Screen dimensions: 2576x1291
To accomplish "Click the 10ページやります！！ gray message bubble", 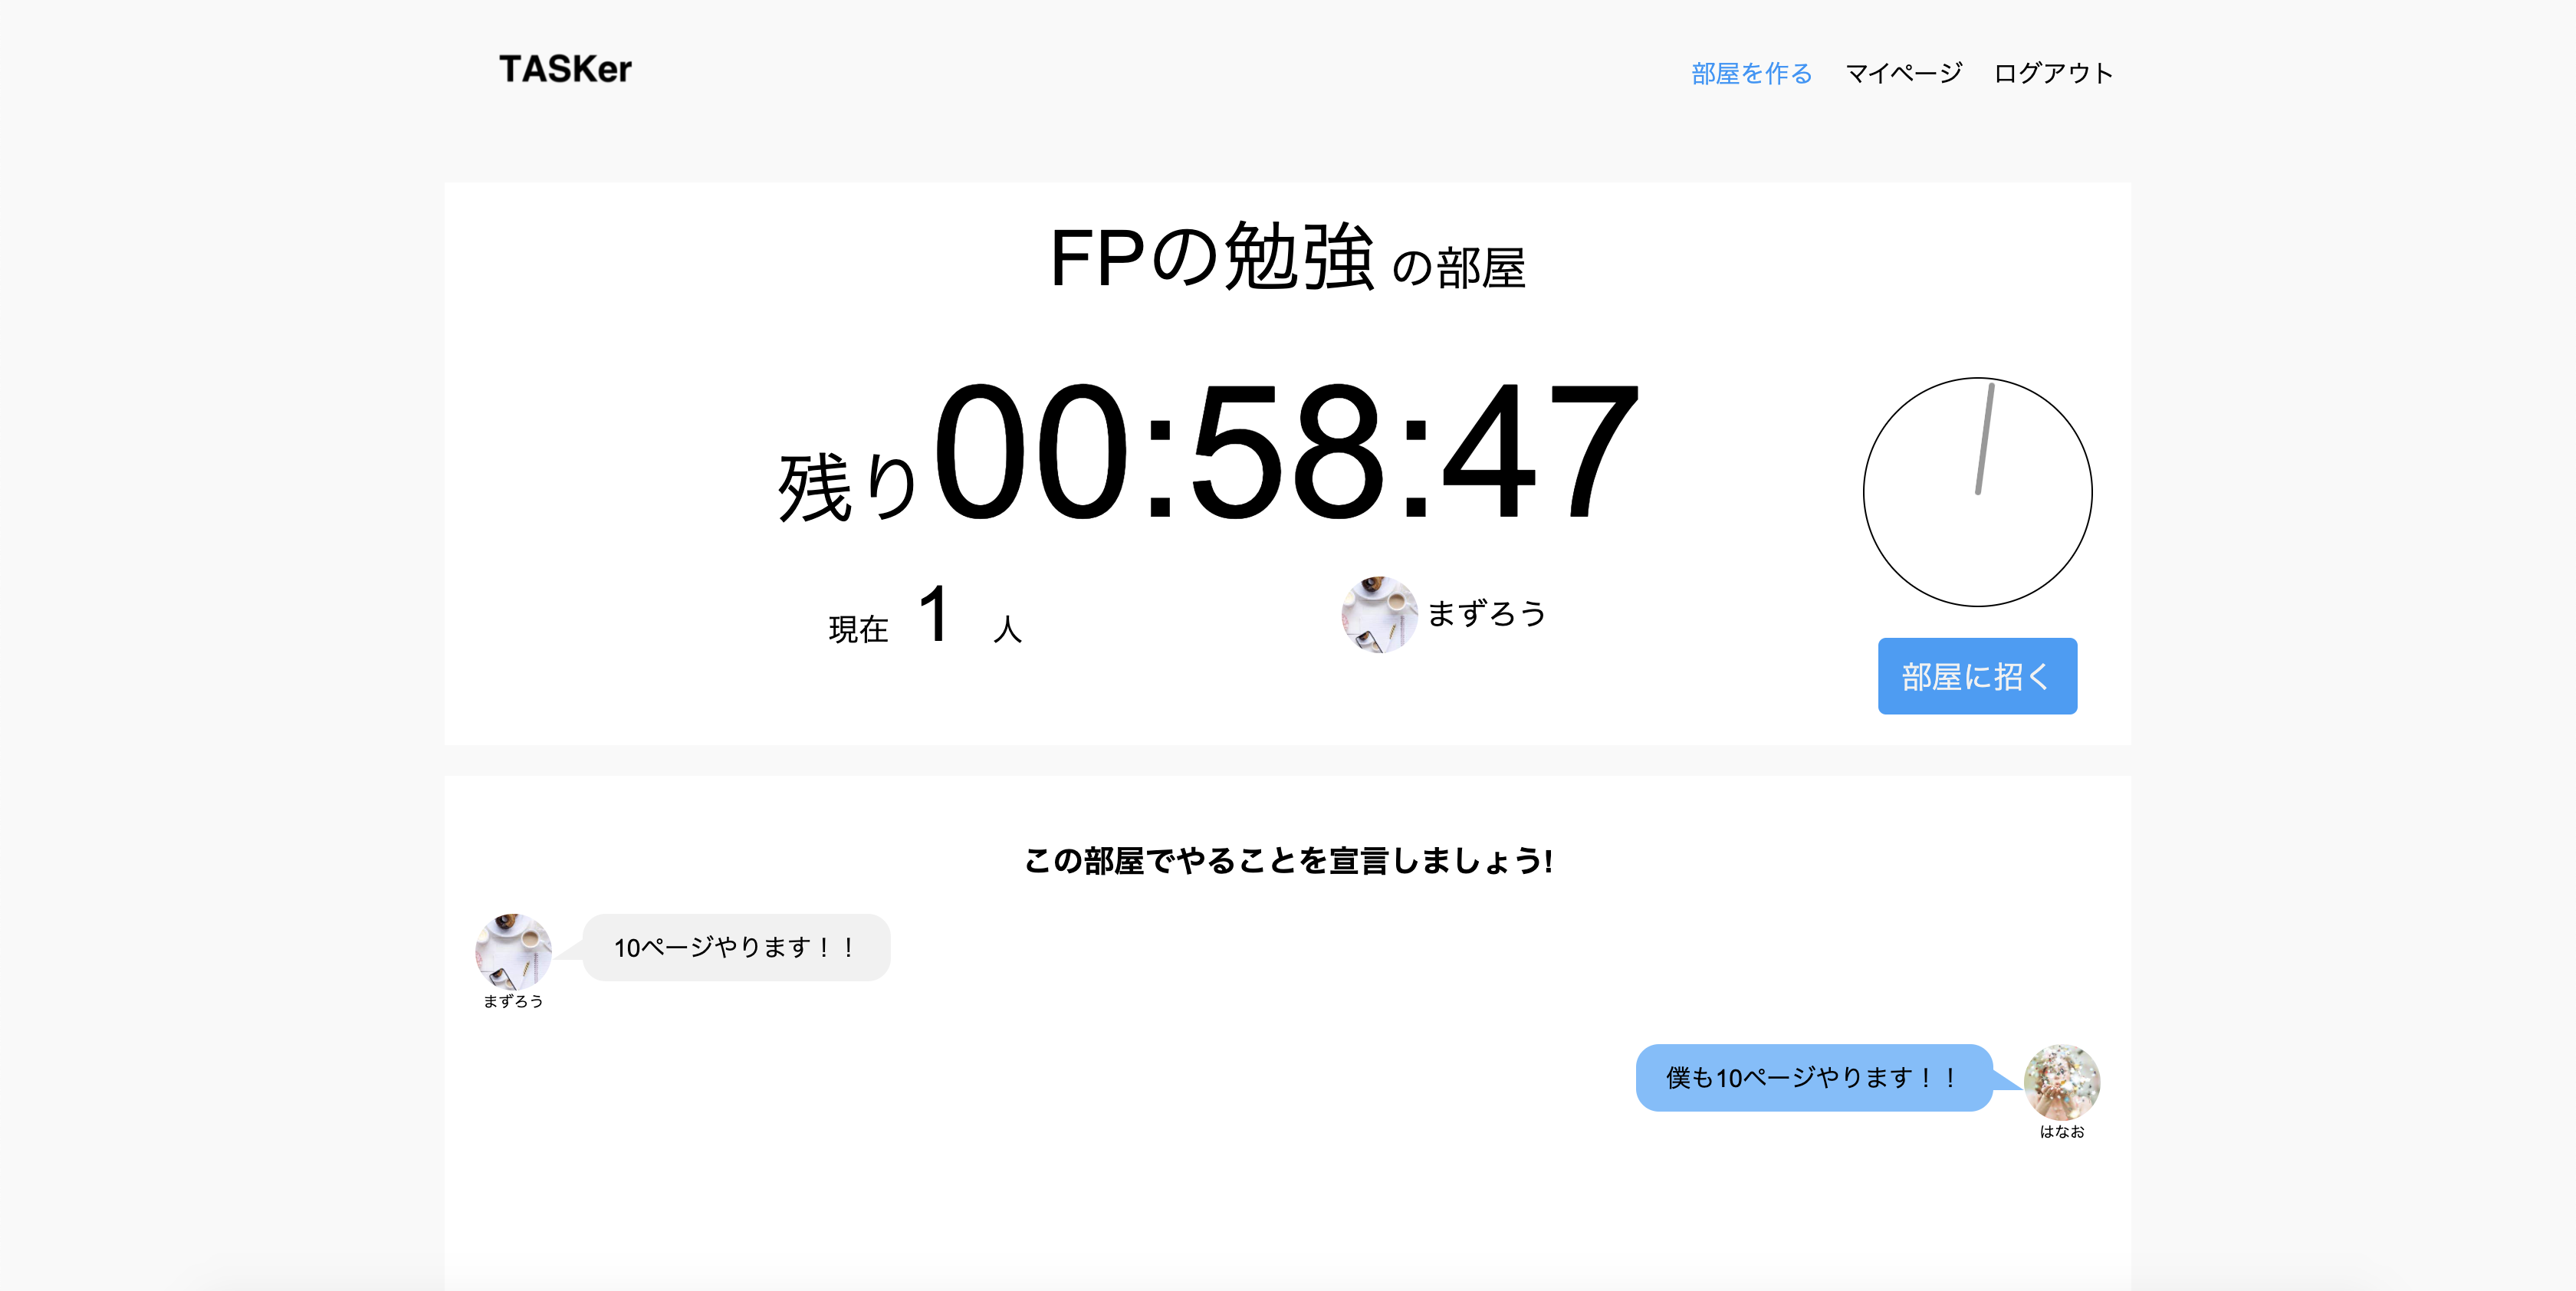I will 735,947.
